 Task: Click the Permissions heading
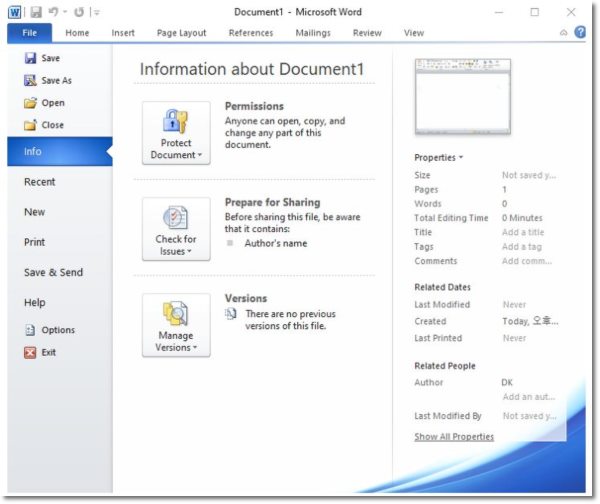click(254, 106)
